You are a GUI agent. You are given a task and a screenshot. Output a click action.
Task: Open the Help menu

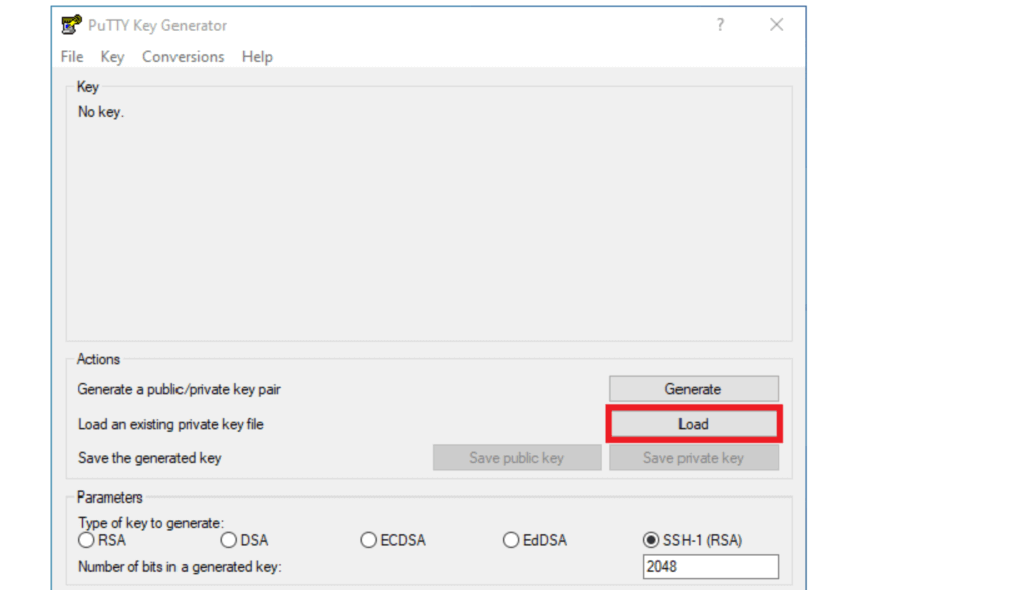pyautogui.click(x=257, y=57)
